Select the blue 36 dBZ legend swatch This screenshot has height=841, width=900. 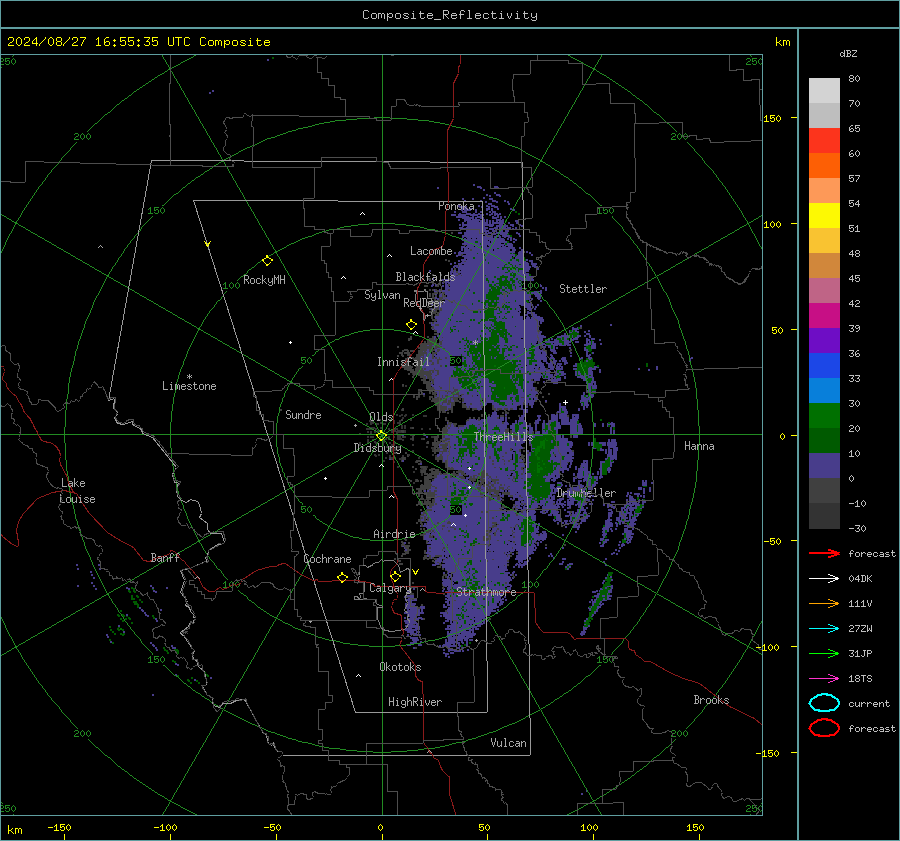[x=824, y=366]
